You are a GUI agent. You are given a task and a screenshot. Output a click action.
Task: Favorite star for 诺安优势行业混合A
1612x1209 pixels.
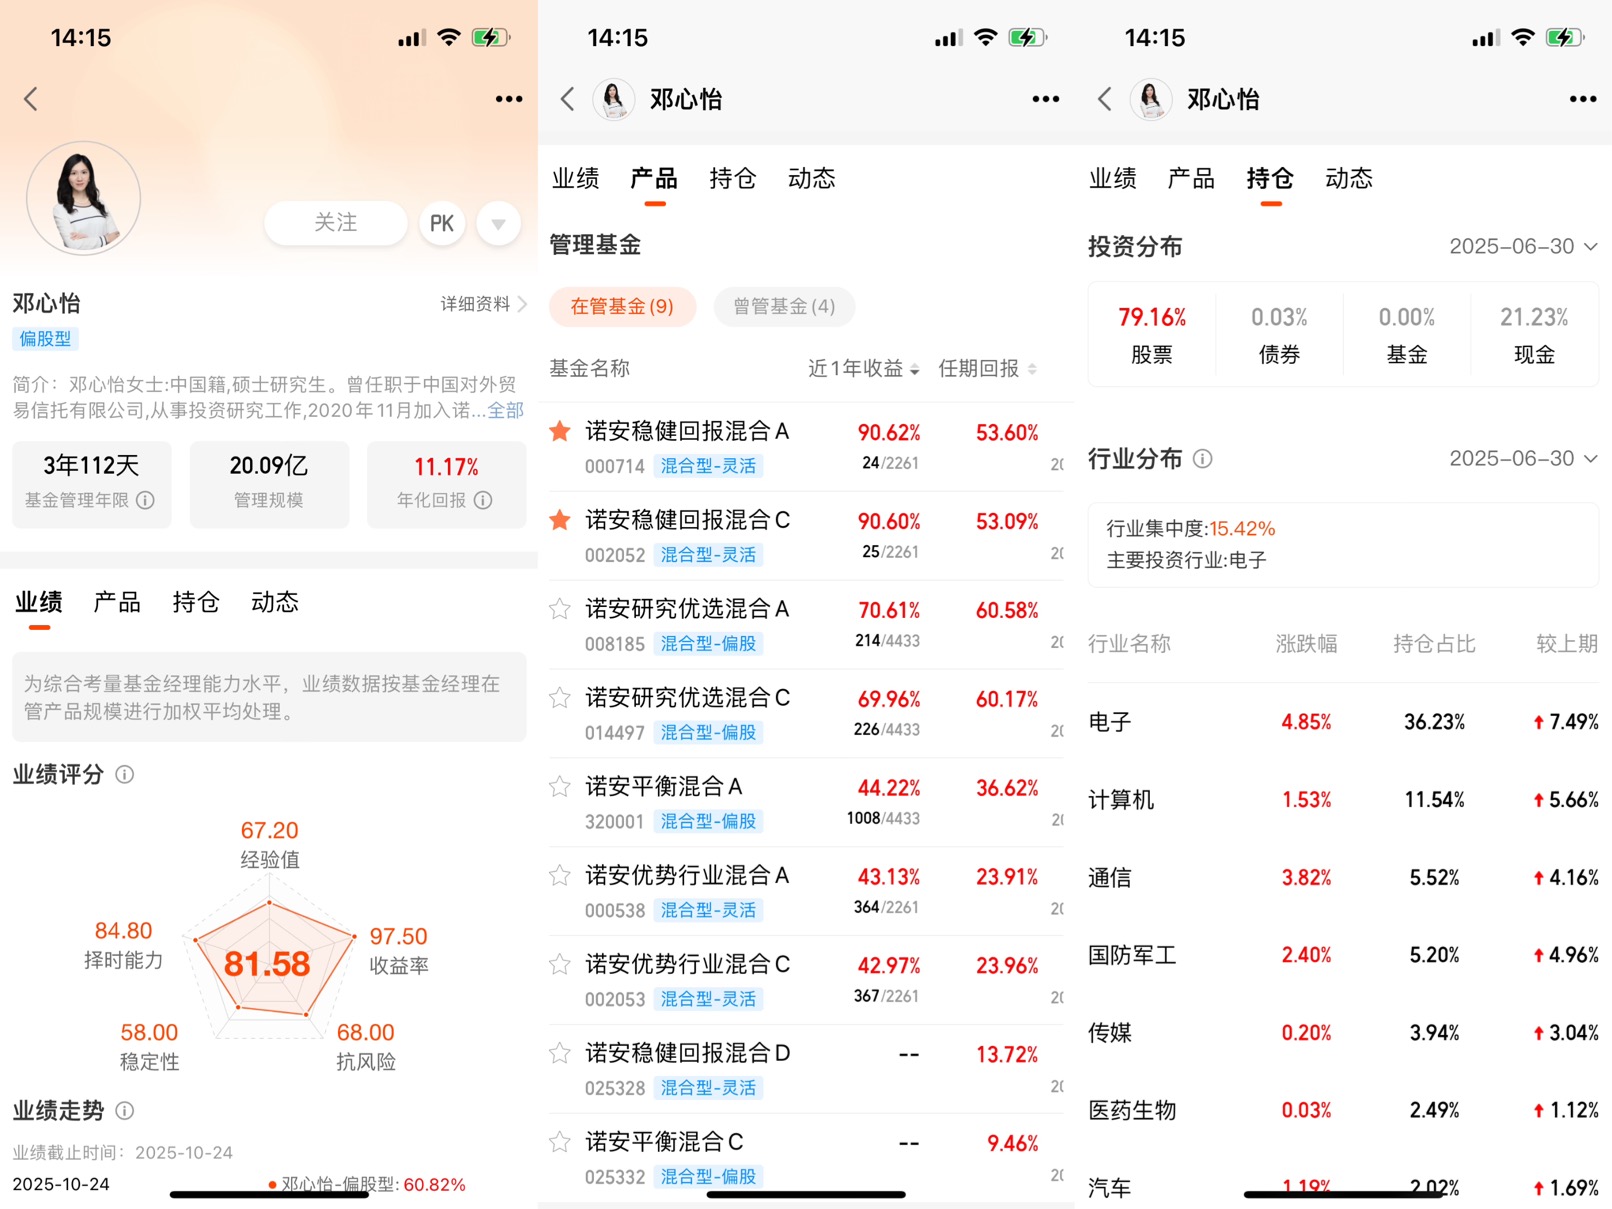(560, 875)
